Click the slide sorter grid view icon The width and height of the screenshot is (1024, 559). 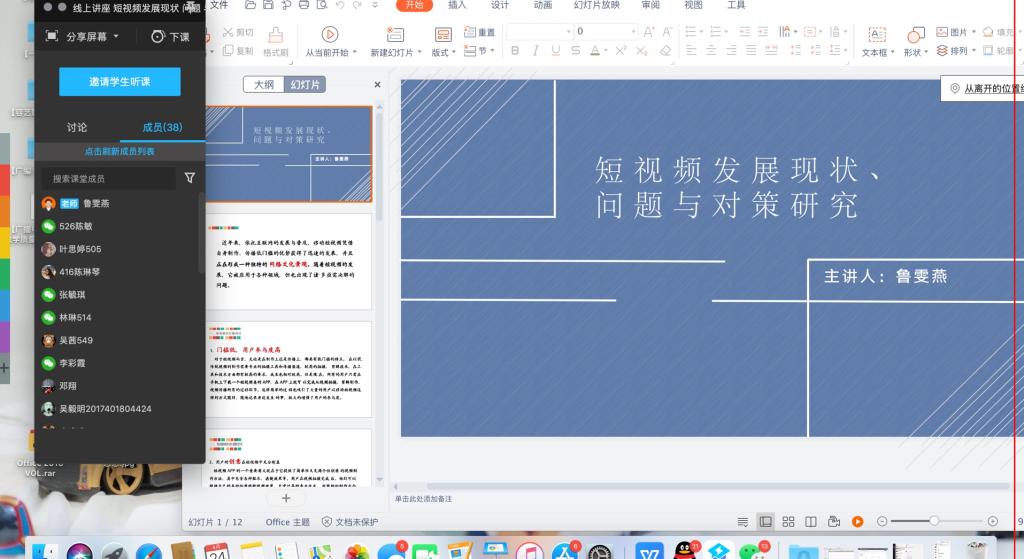pyautogui.click(x=788, y=521)
